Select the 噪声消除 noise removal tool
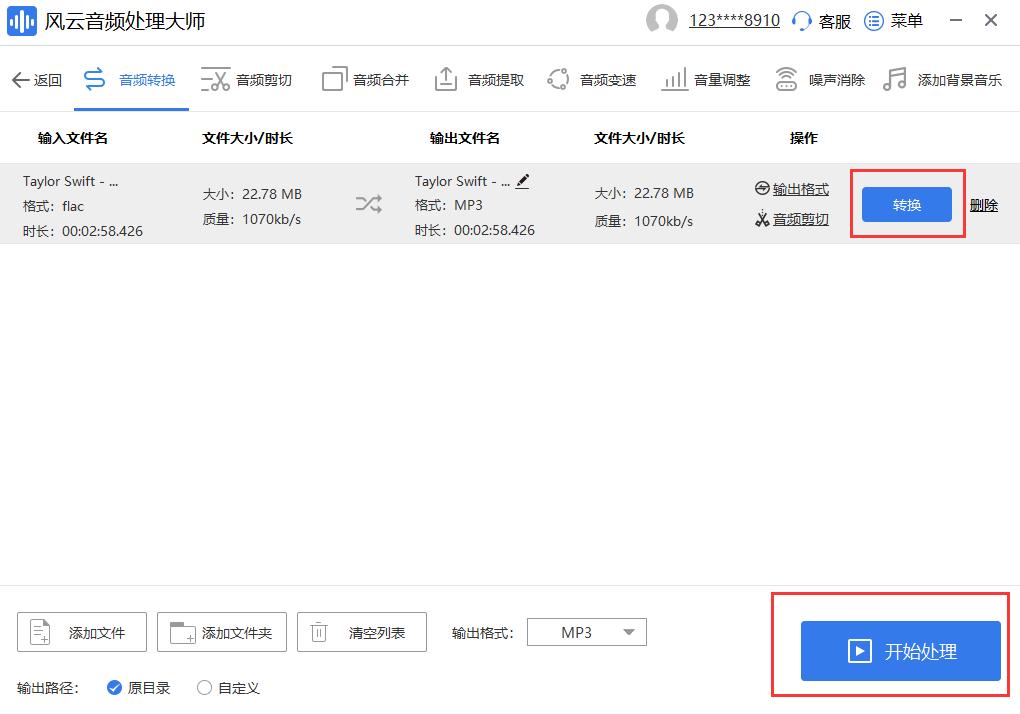Viewport: 1020px width, 714px height. click(x=820, y=80)
